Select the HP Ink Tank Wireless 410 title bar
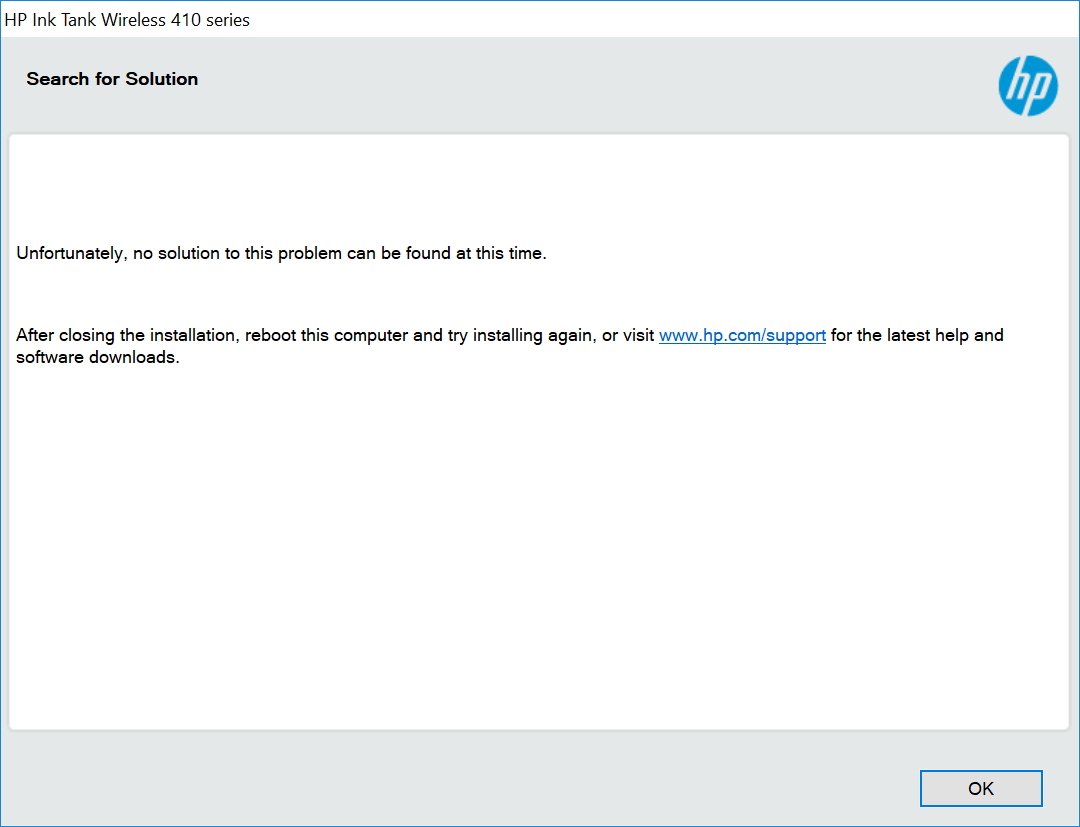1080x827 pixels. (128, 19)
